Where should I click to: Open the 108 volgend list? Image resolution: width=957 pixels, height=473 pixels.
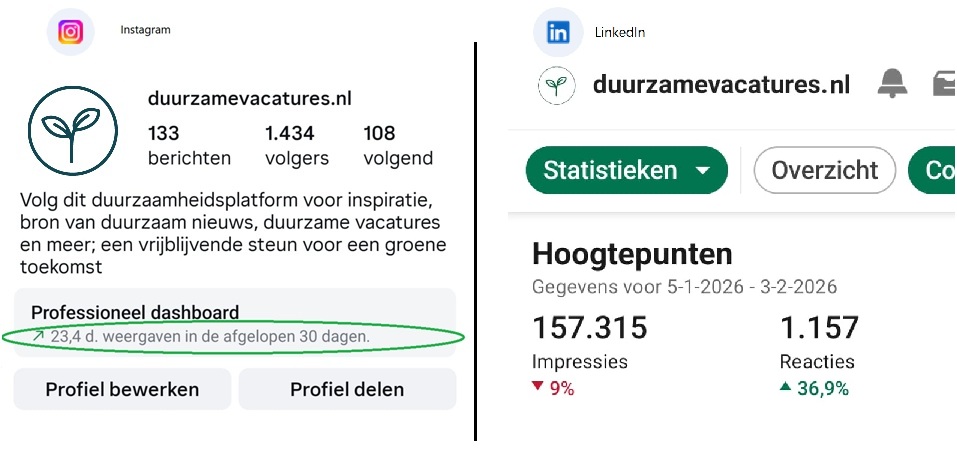(398, 145)
